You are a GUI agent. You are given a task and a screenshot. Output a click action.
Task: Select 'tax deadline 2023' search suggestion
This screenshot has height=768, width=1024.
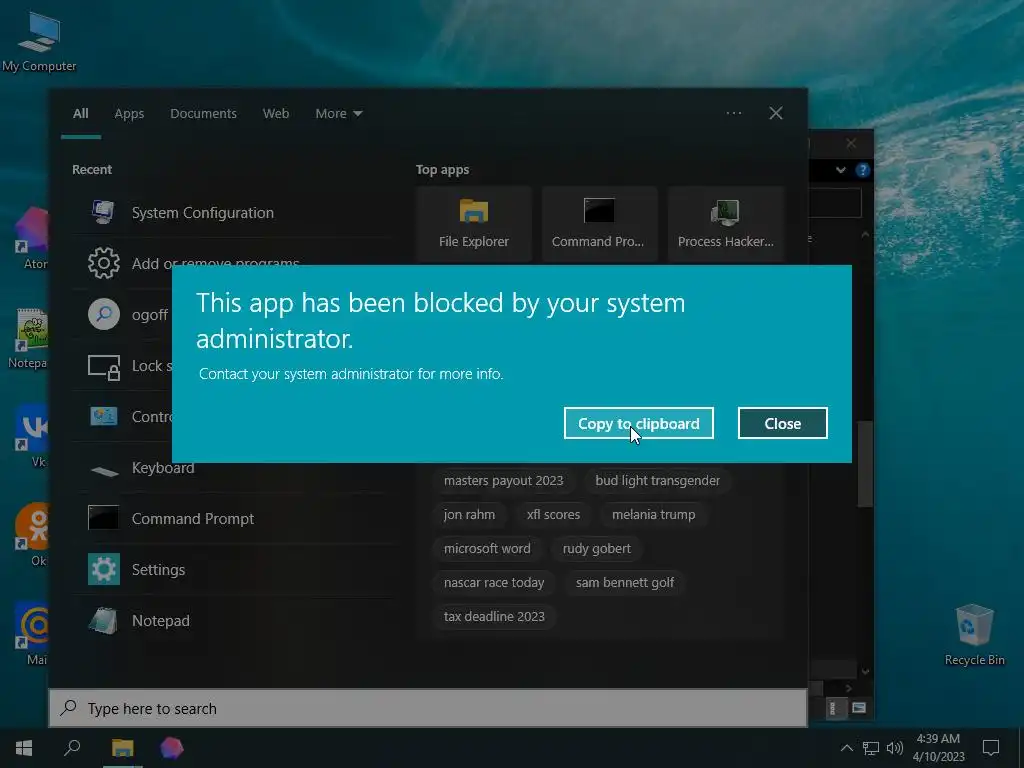click(494, 616)
